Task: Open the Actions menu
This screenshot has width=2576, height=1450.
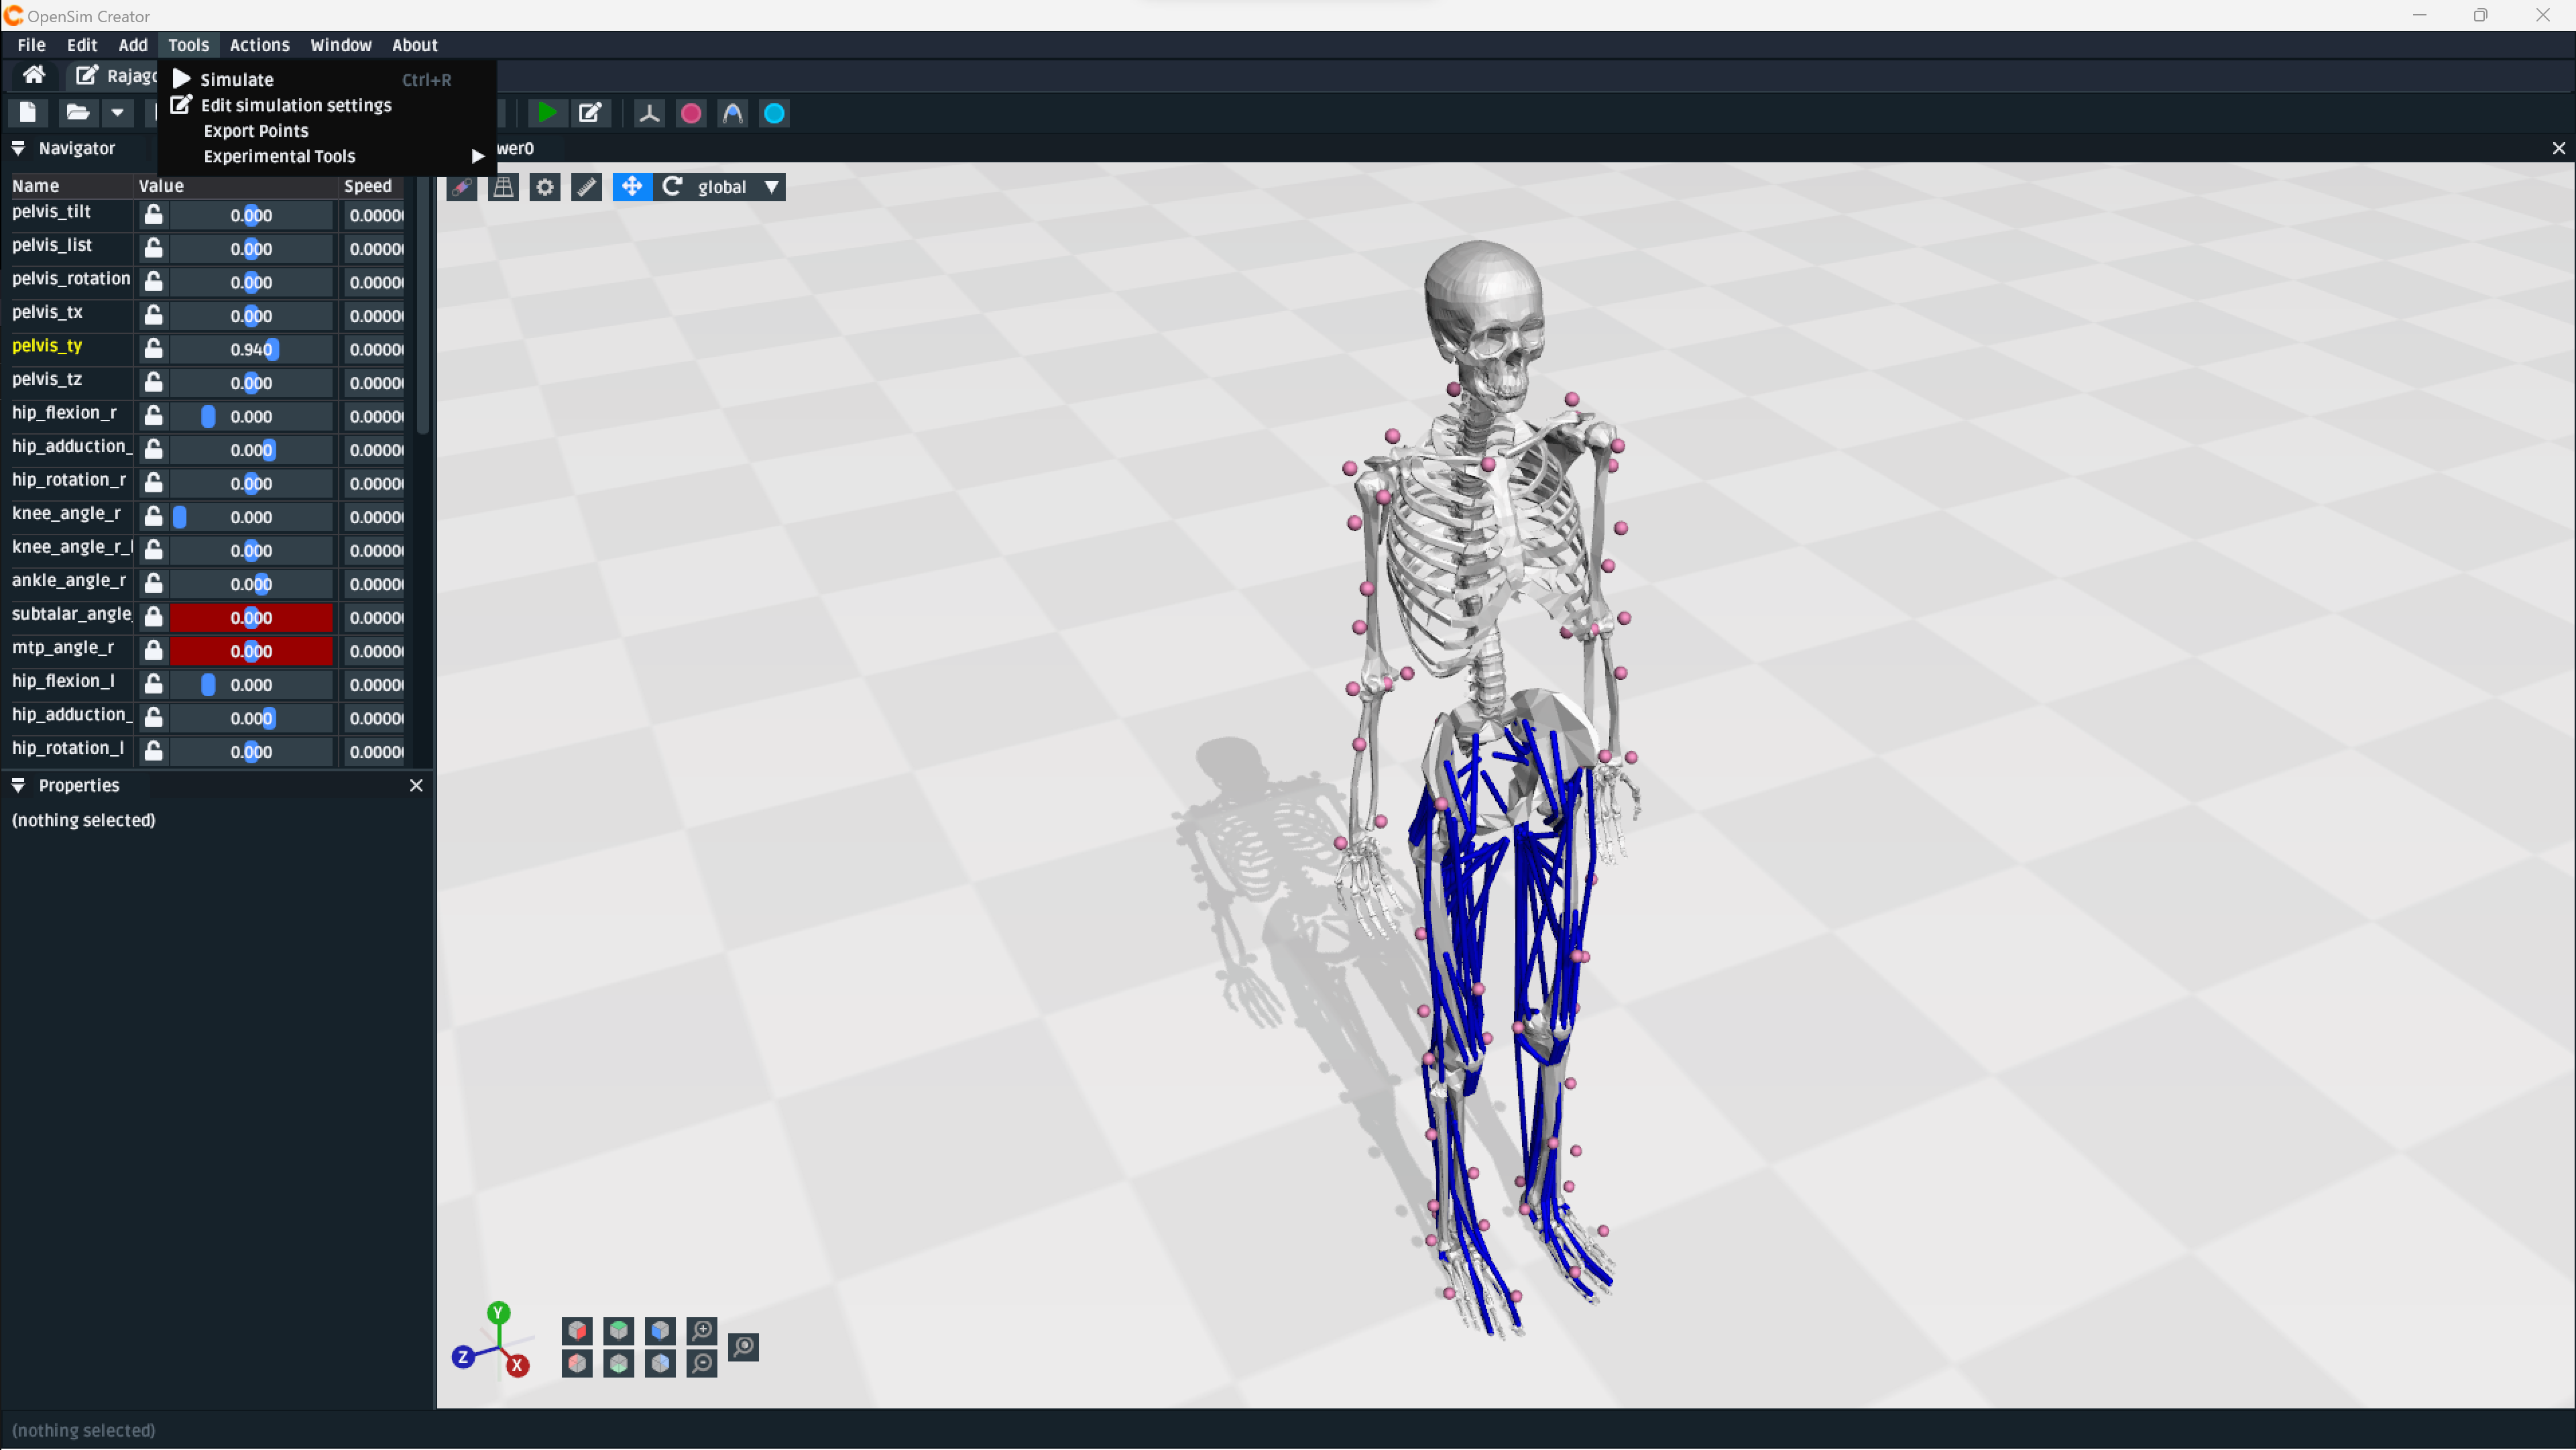Action: [259, 44]
